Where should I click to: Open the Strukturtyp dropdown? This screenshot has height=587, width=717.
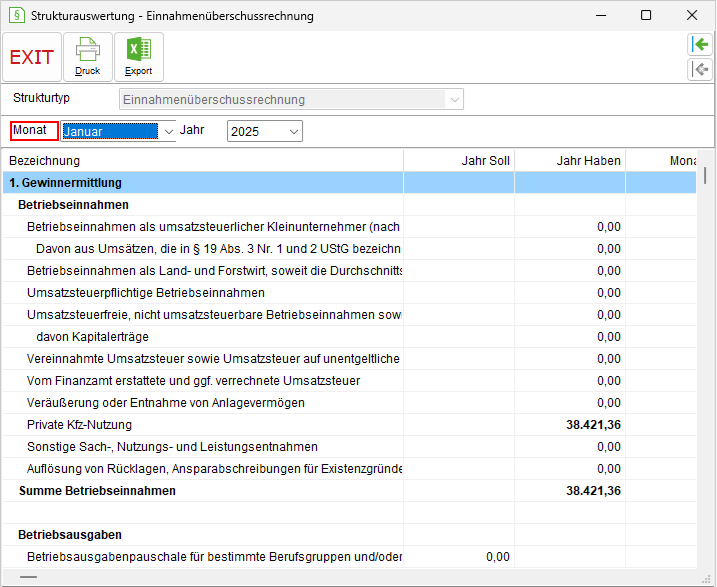coord(291,99)
